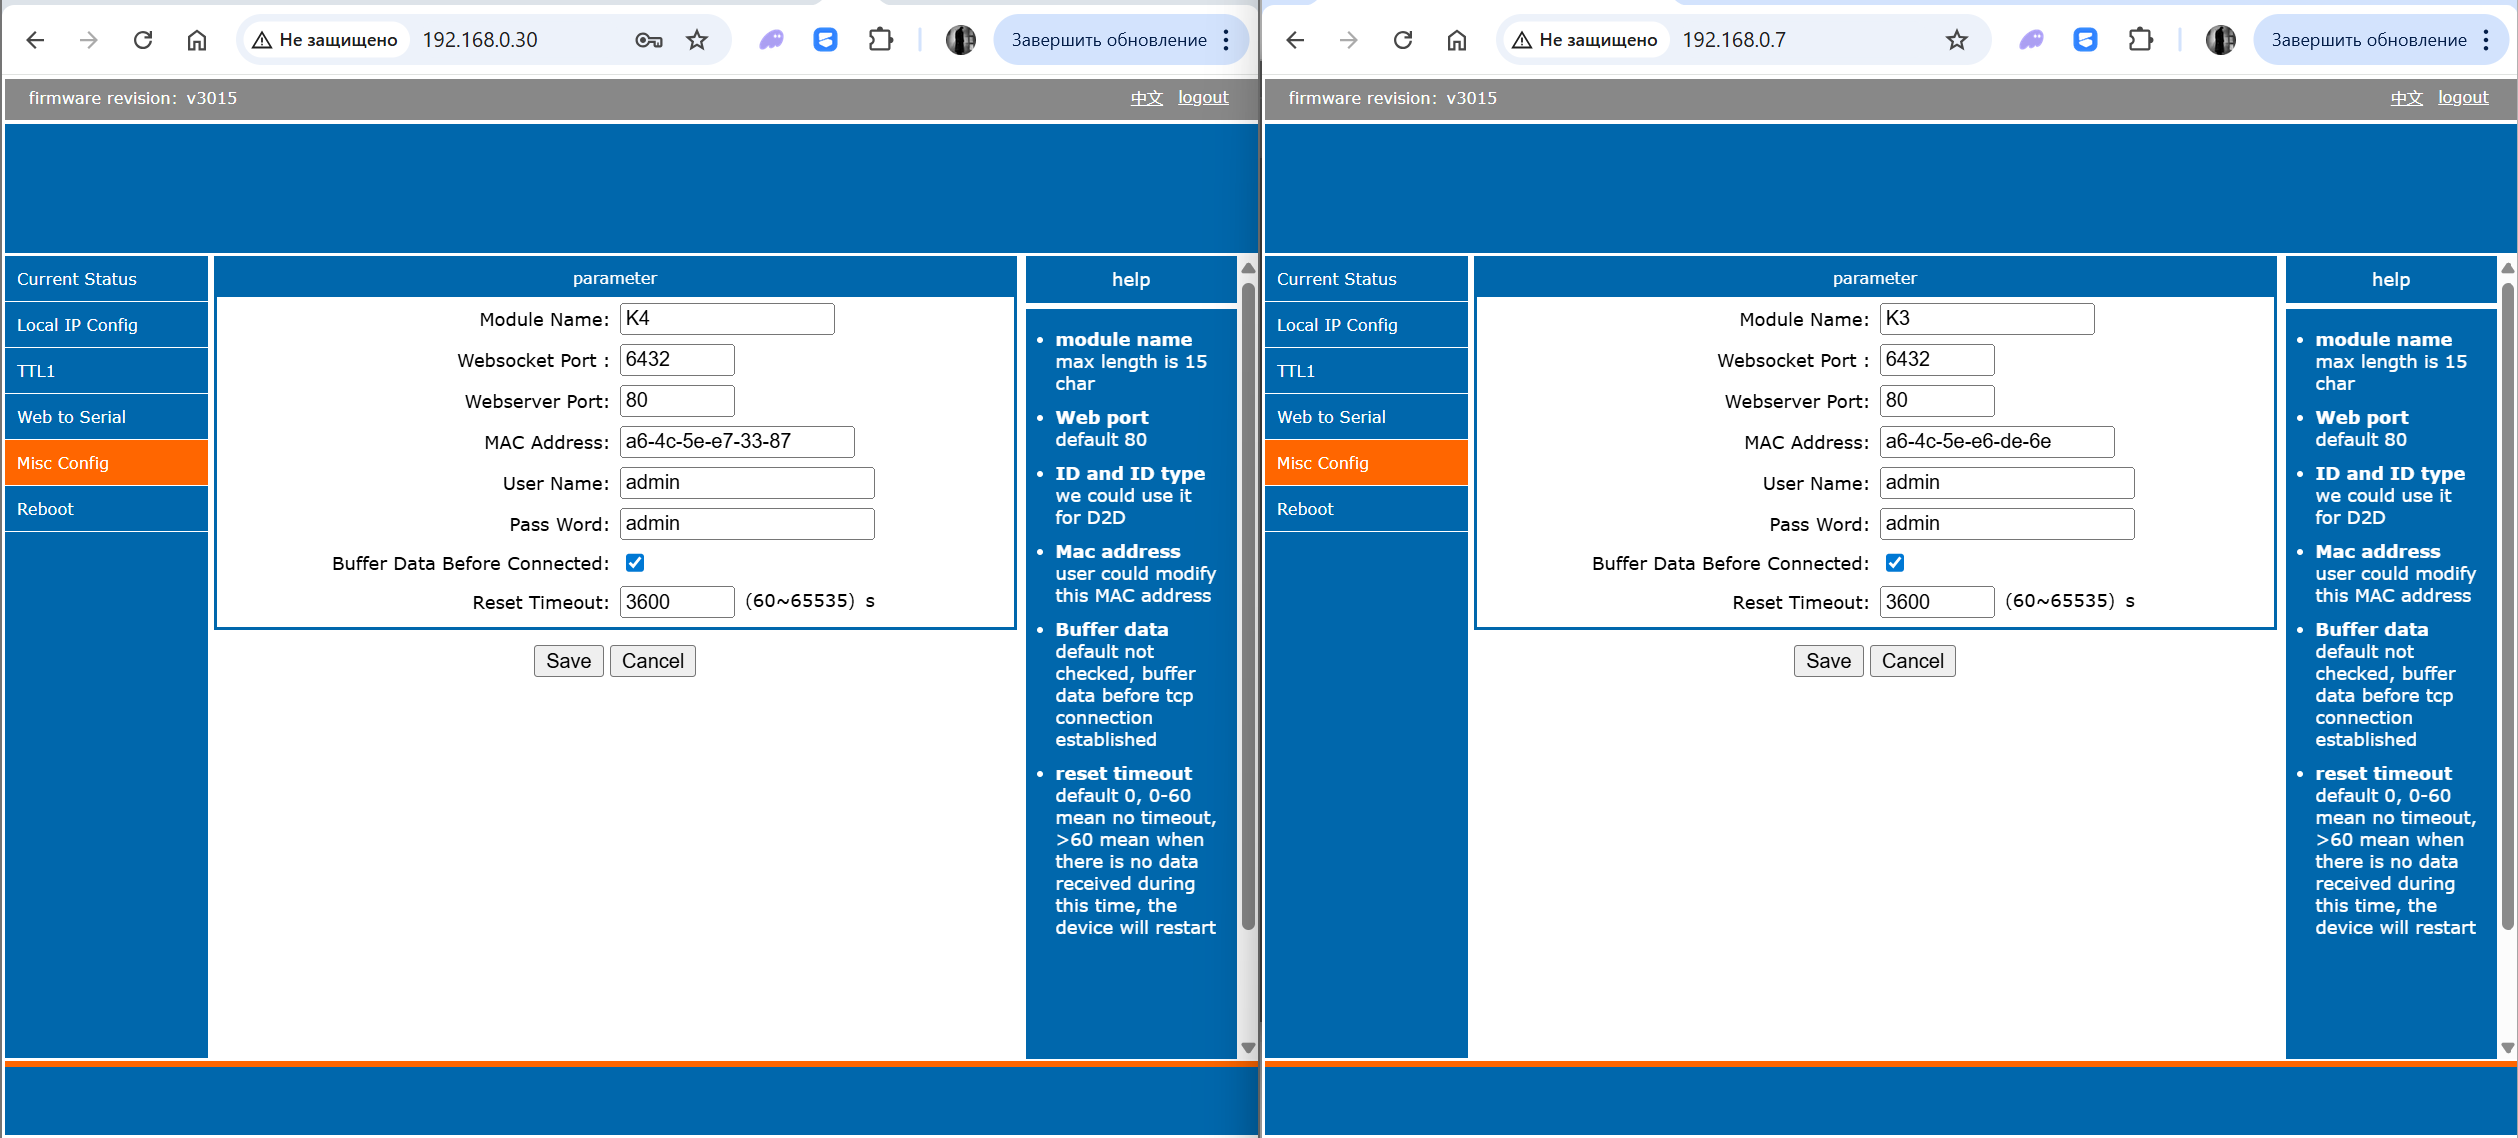Image resolution: width=2518 pixels, height=1138 pixels.
Task: Bookmark the 192.168.0.7 page with star
Action: pos(1957,40)
